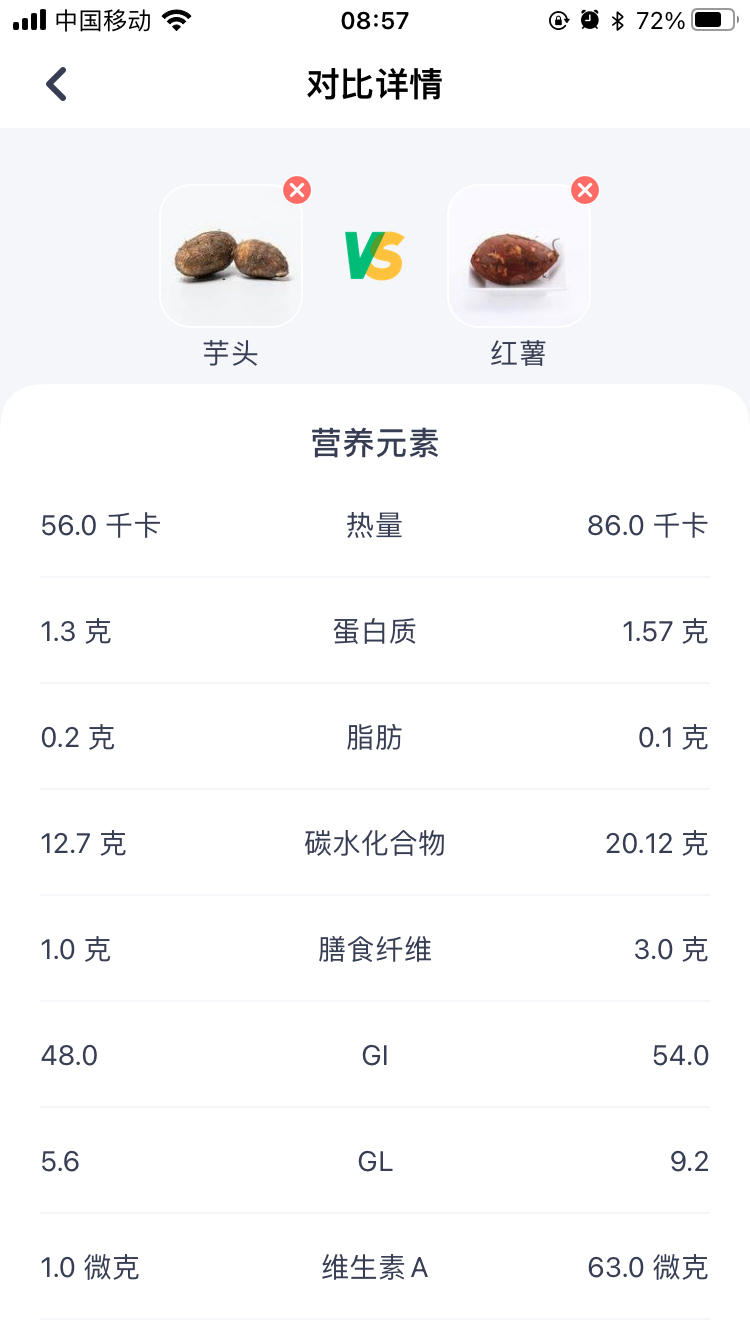Tap the 维生素A nutrient label

click(x=374, y=1267)
